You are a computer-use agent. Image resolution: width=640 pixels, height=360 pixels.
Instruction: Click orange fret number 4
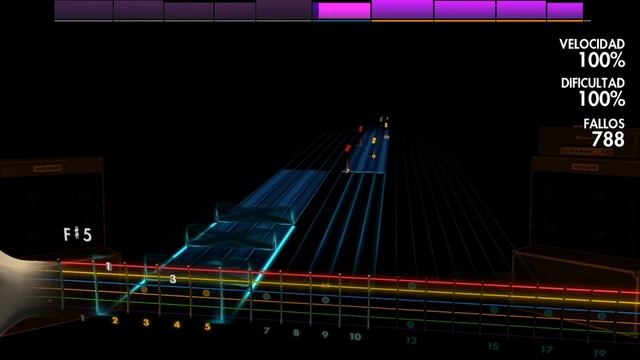click(176, 324)
